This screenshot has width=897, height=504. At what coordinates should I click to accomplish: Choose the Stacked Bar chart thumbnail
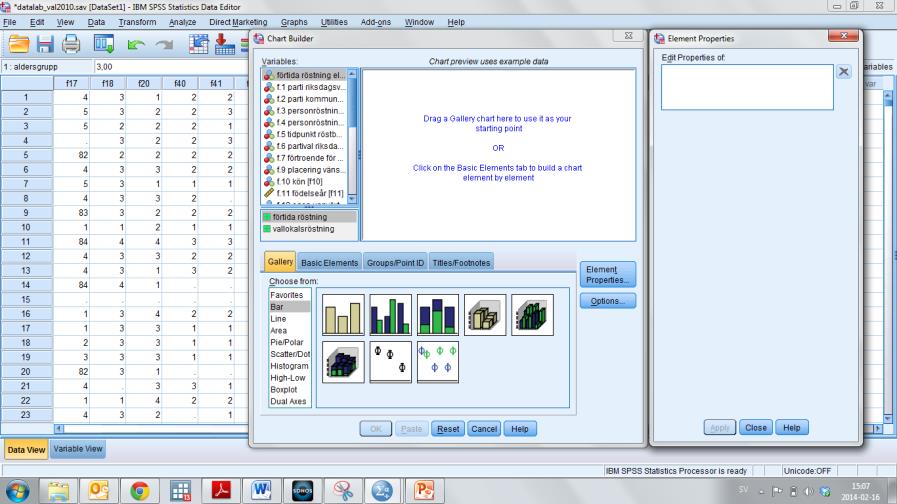point(438,315)
